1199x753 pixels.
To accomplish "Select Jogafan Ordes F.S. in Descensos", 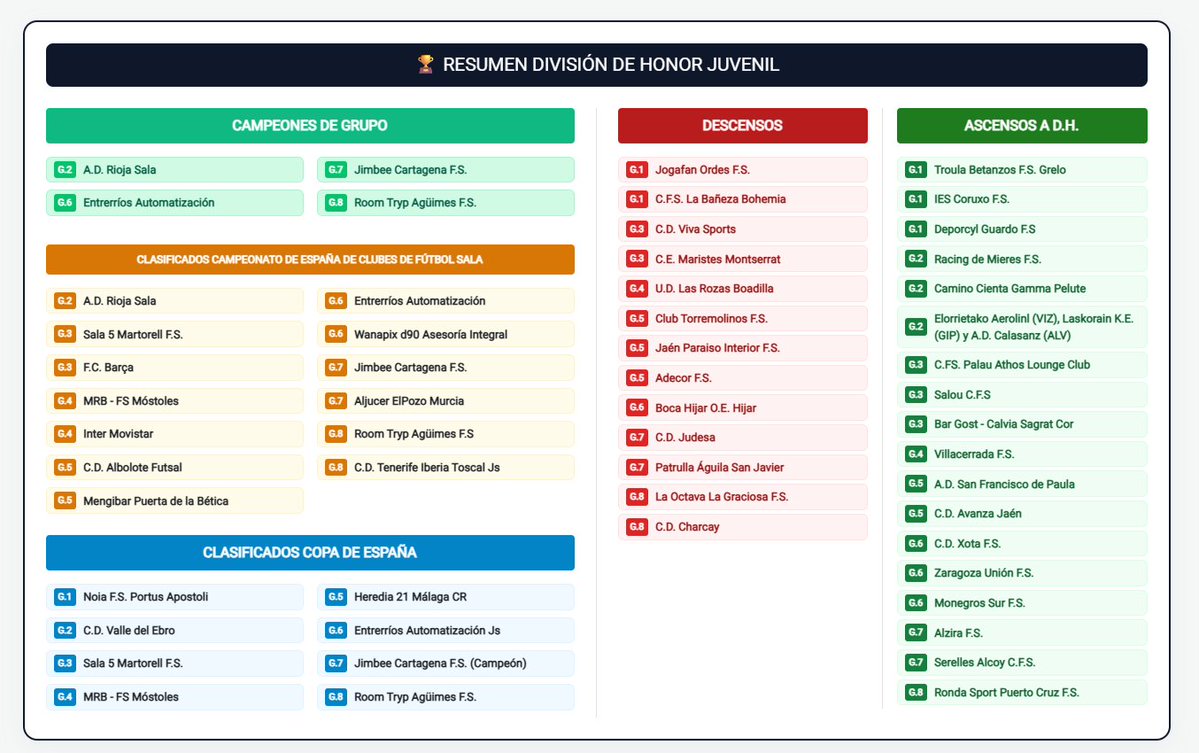I will [742, 170].
